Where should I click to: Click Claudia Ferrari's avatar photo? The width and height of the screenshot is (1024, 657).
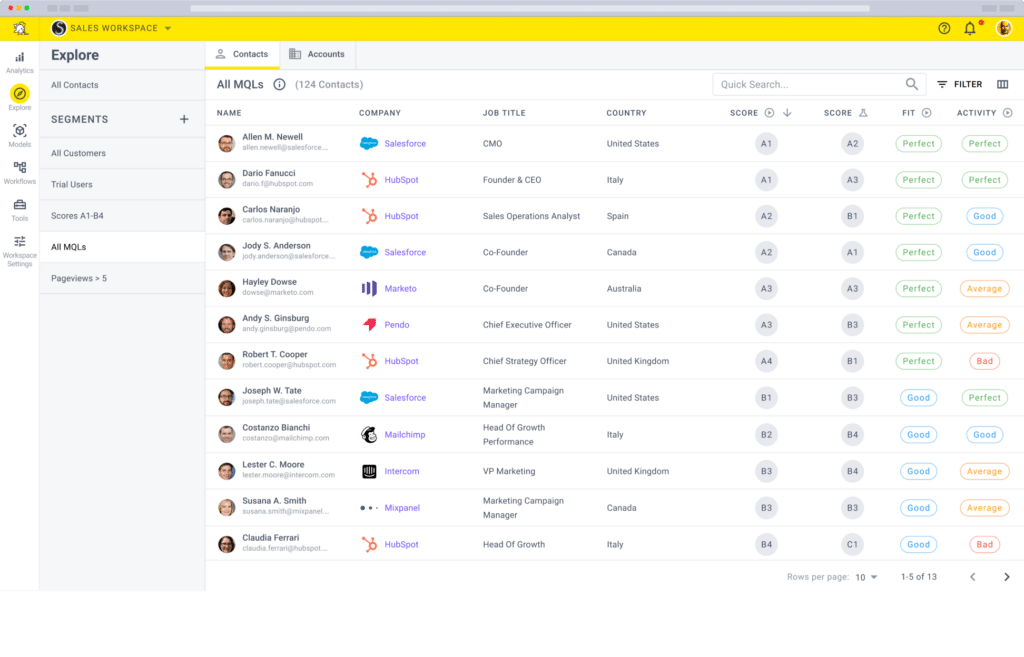[x=227, y=545]
